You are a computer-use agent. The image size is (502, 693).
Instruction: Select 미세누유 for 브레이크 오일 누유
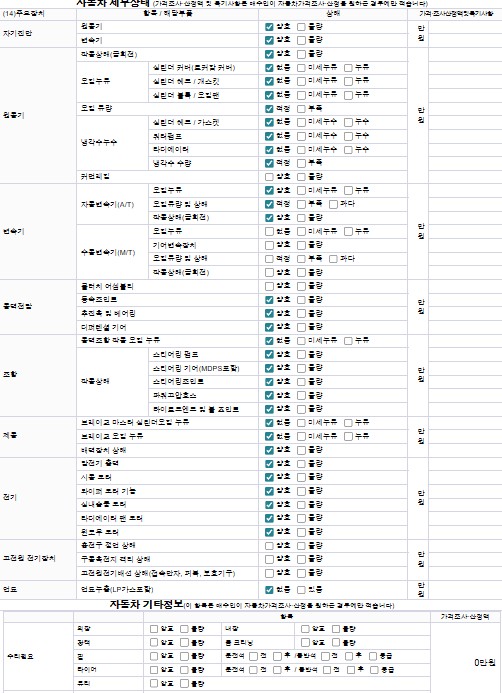(301, 437)
